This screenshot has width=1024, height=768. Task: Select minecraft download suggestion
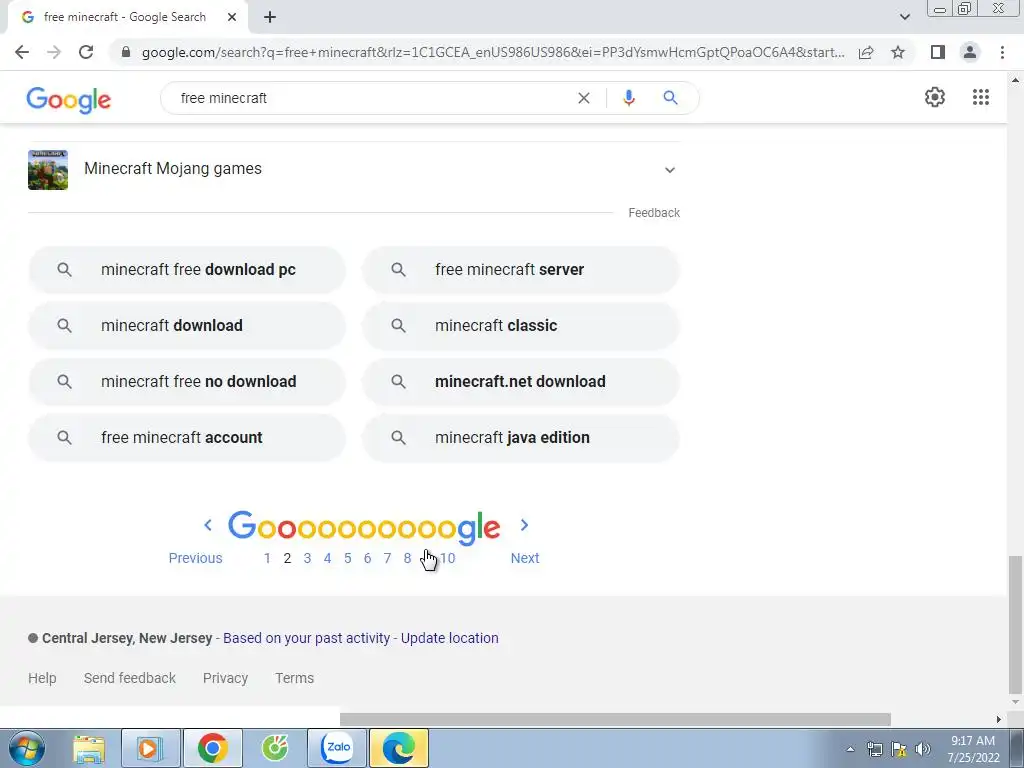187,325
